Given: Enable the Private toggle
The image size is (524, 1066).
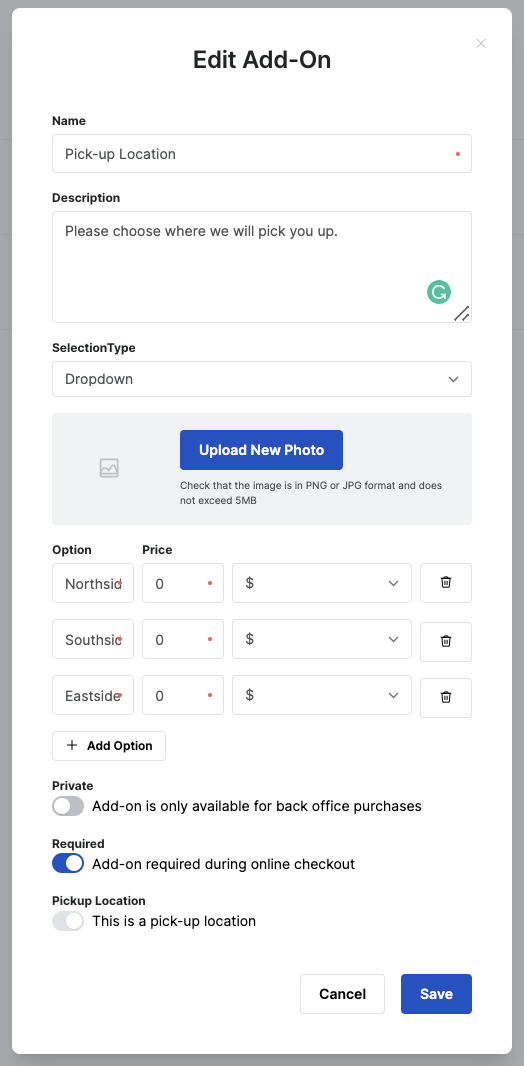Looking at the screenshot, I should pos(68,806).
